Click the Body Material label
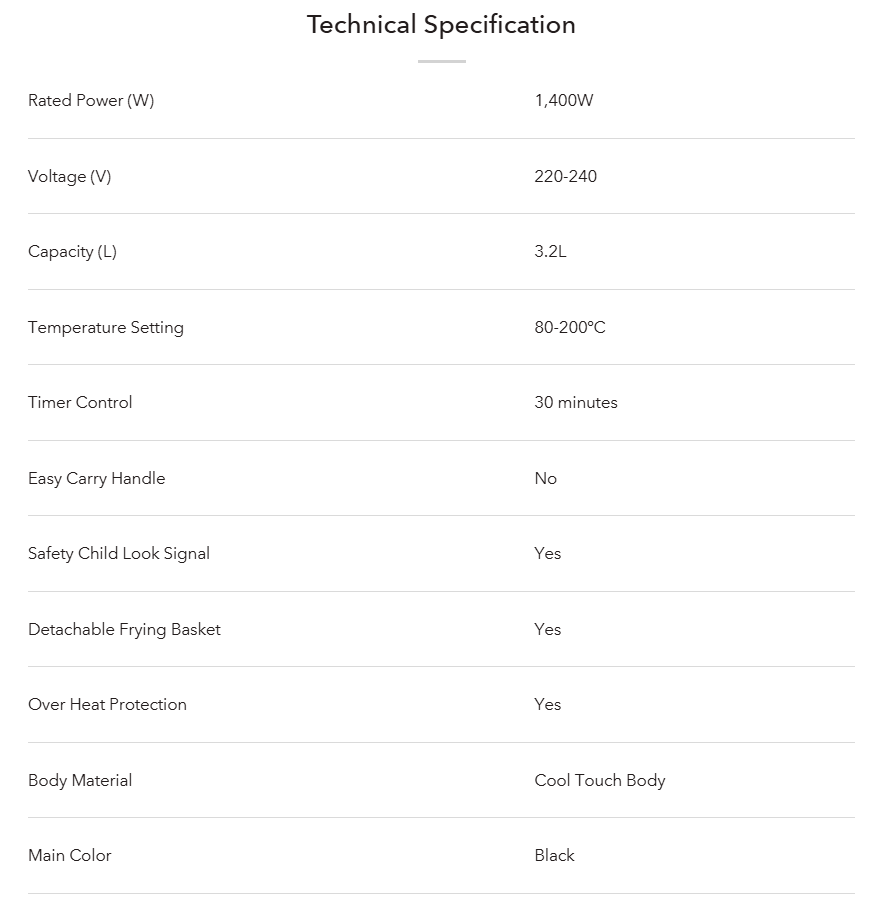This screenshot has width=889, height=901. pyautogui.click(x=80, y=780)
